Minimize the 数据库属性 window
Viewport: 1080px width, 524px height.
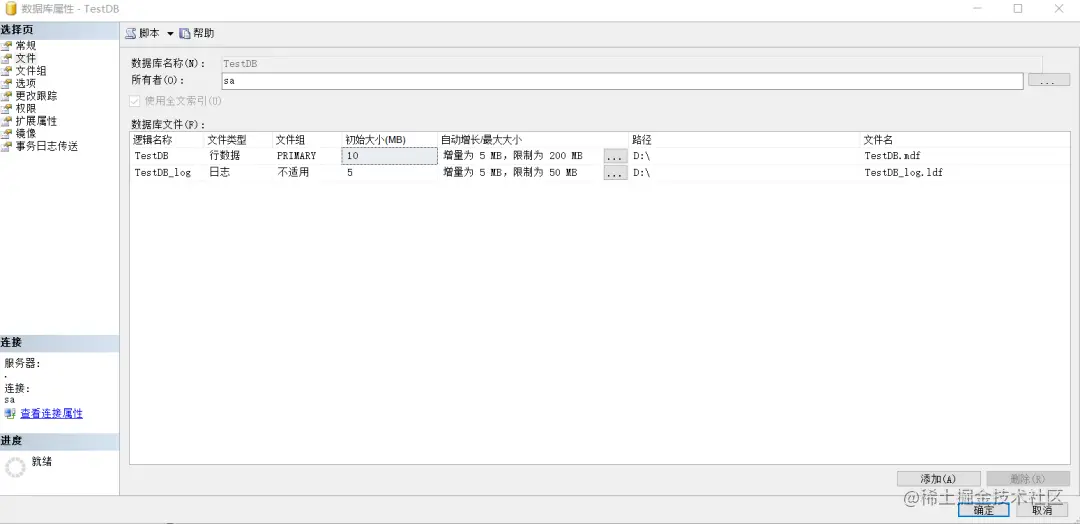(x=977, y=8)
